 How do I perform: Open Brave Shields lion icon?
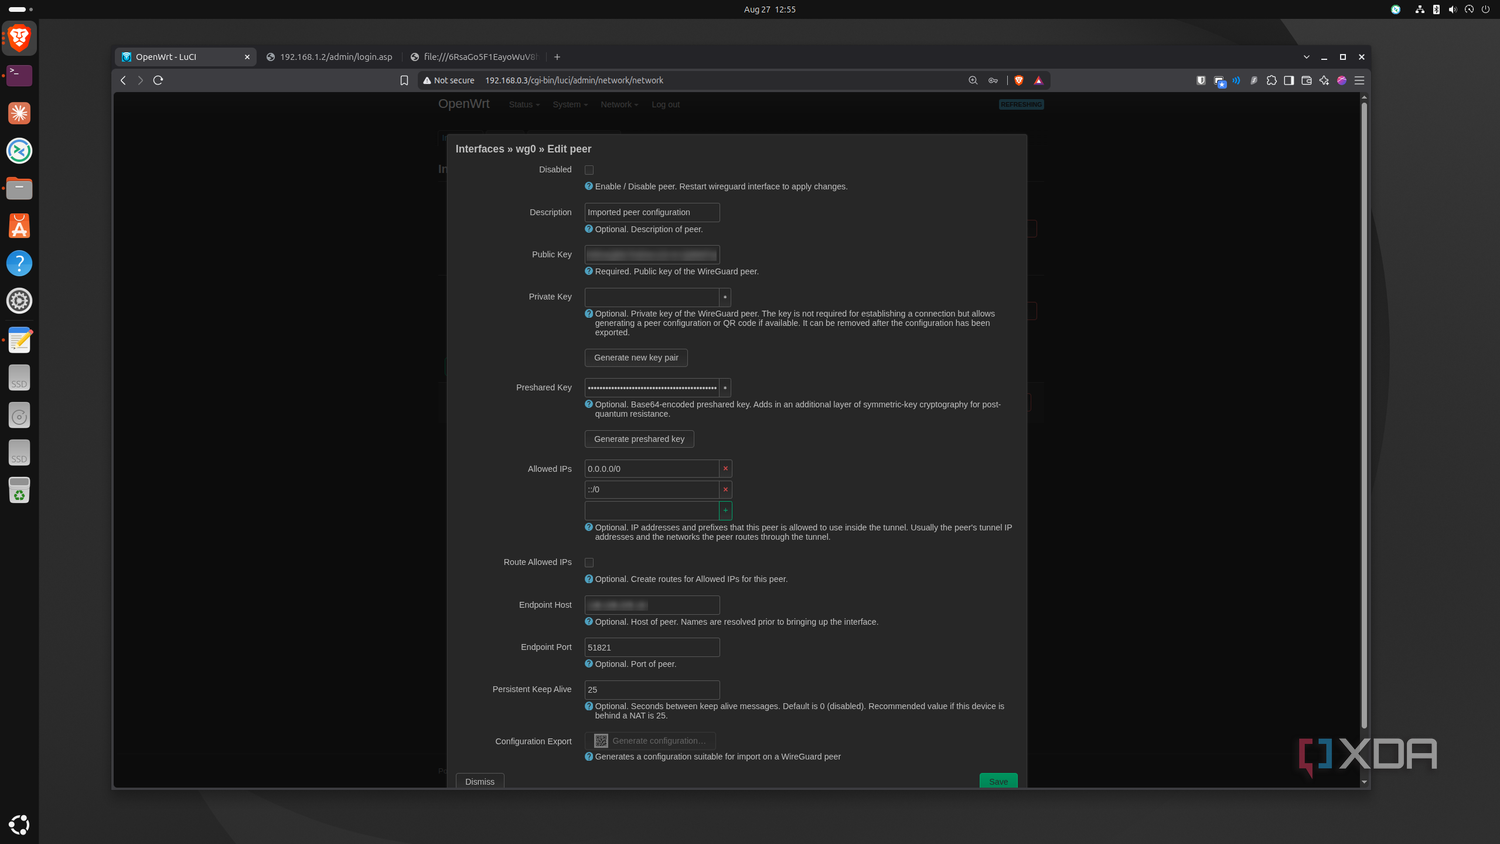tap(1019, 80)
